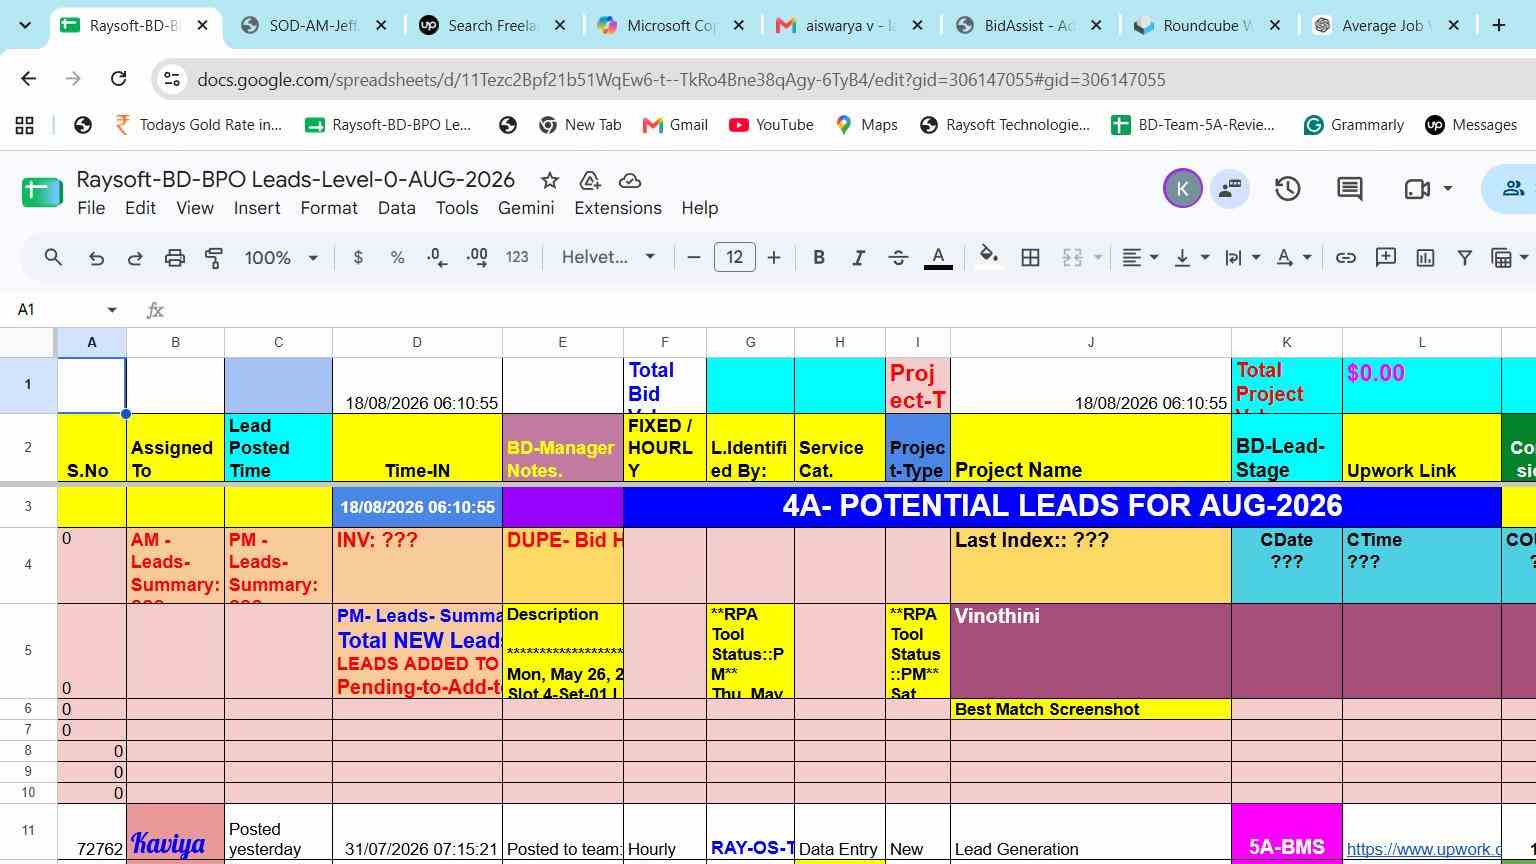This screenshot has height=864, width=1536.
Task: Open the Grammarly bookmark
Action: [x=1355, y=125]
